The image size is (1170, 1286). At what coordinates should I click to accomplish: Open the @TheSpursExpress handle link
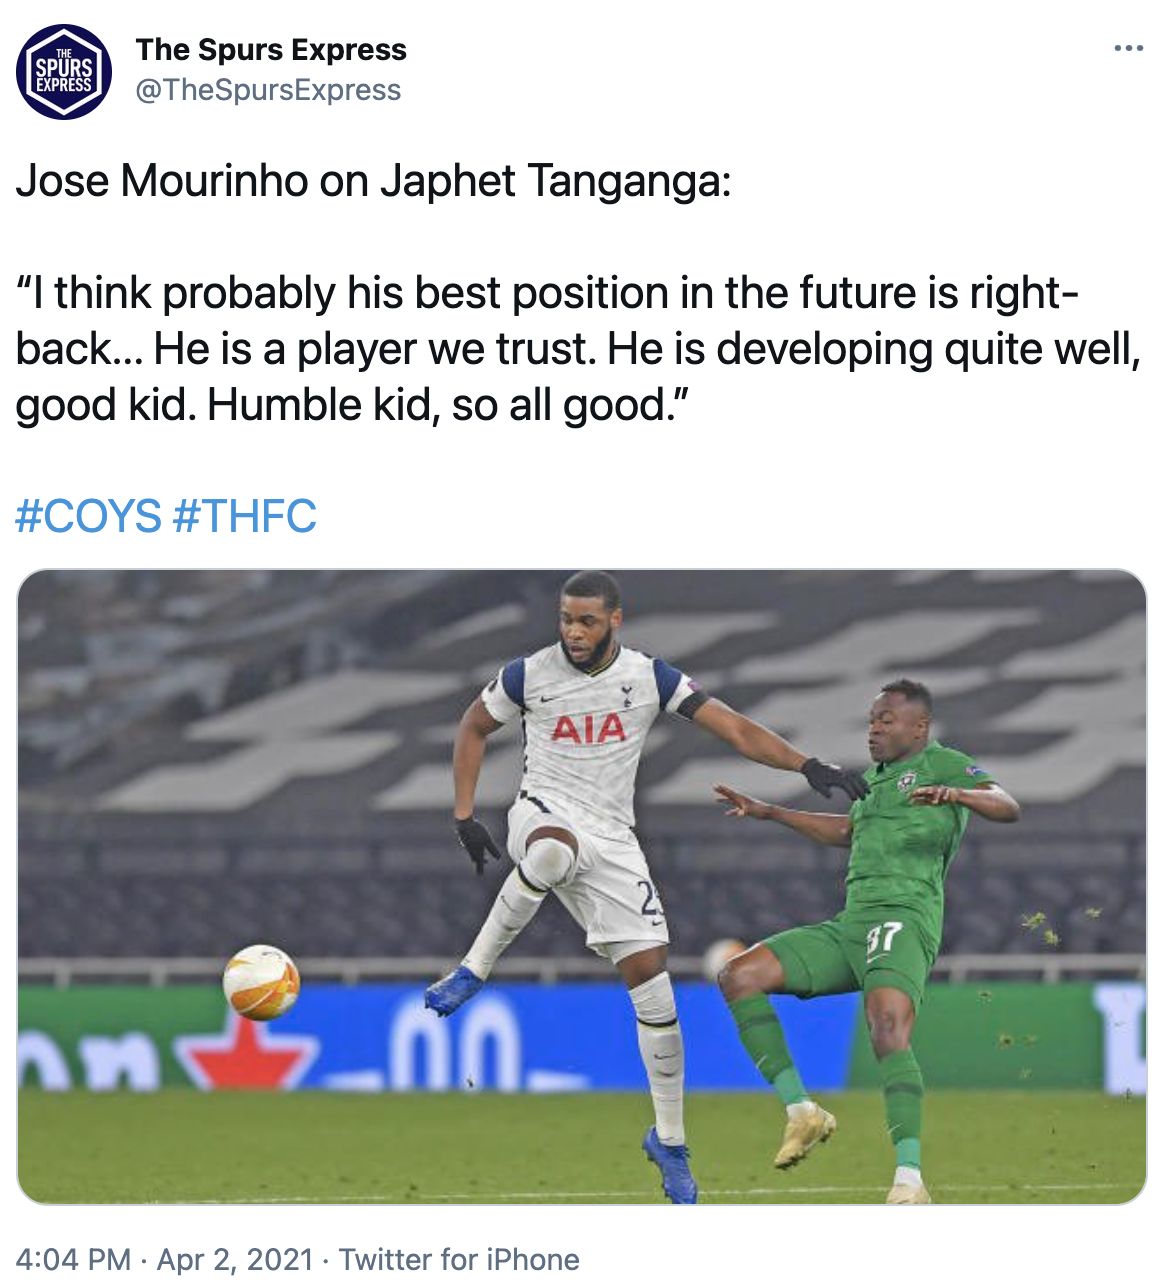[268, 90]
